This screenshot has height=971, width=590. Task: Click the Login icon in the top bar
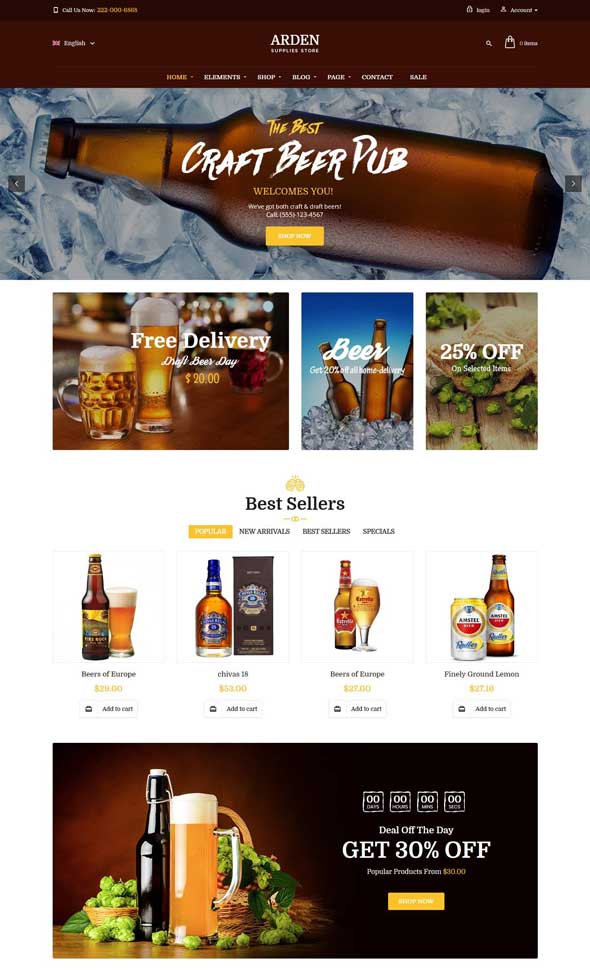pyautogui.click(x=469, y=9)
